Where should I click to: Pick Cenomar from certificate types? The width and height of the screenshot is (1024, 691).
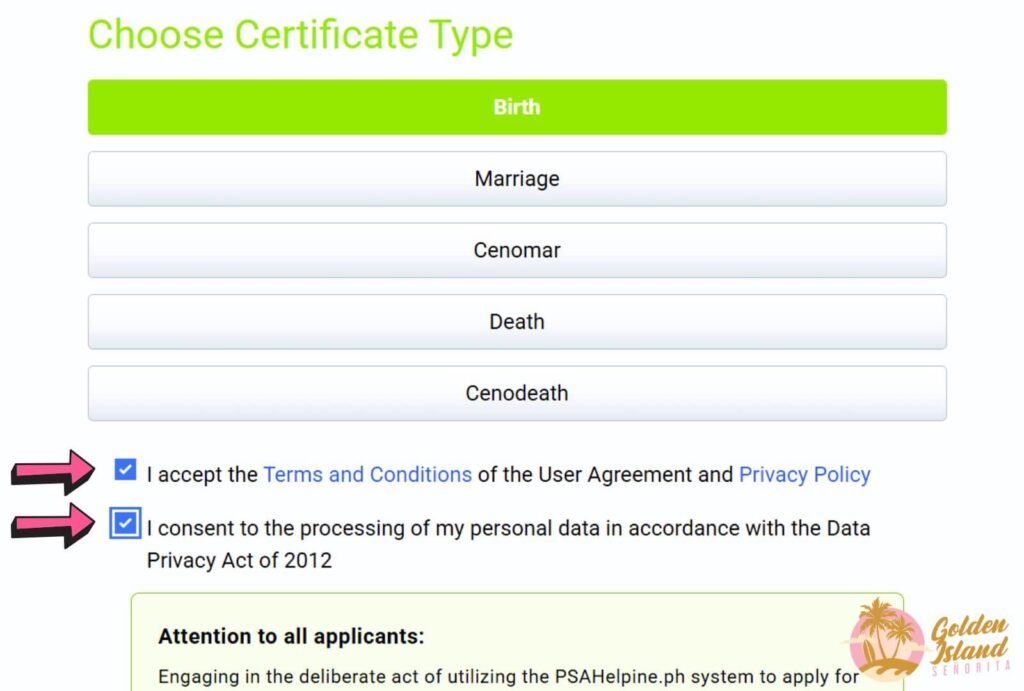516,250
